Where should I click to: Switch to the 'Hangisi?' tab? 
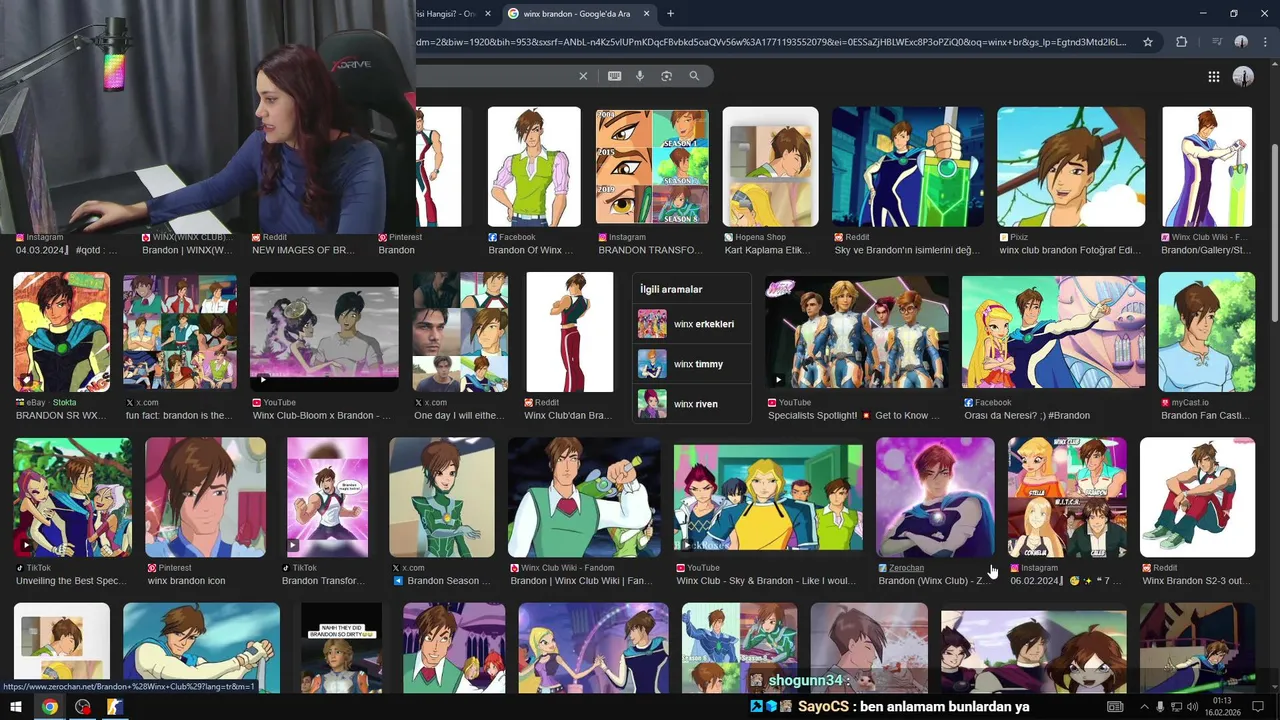pyautogui.click(x=446, y=14)
